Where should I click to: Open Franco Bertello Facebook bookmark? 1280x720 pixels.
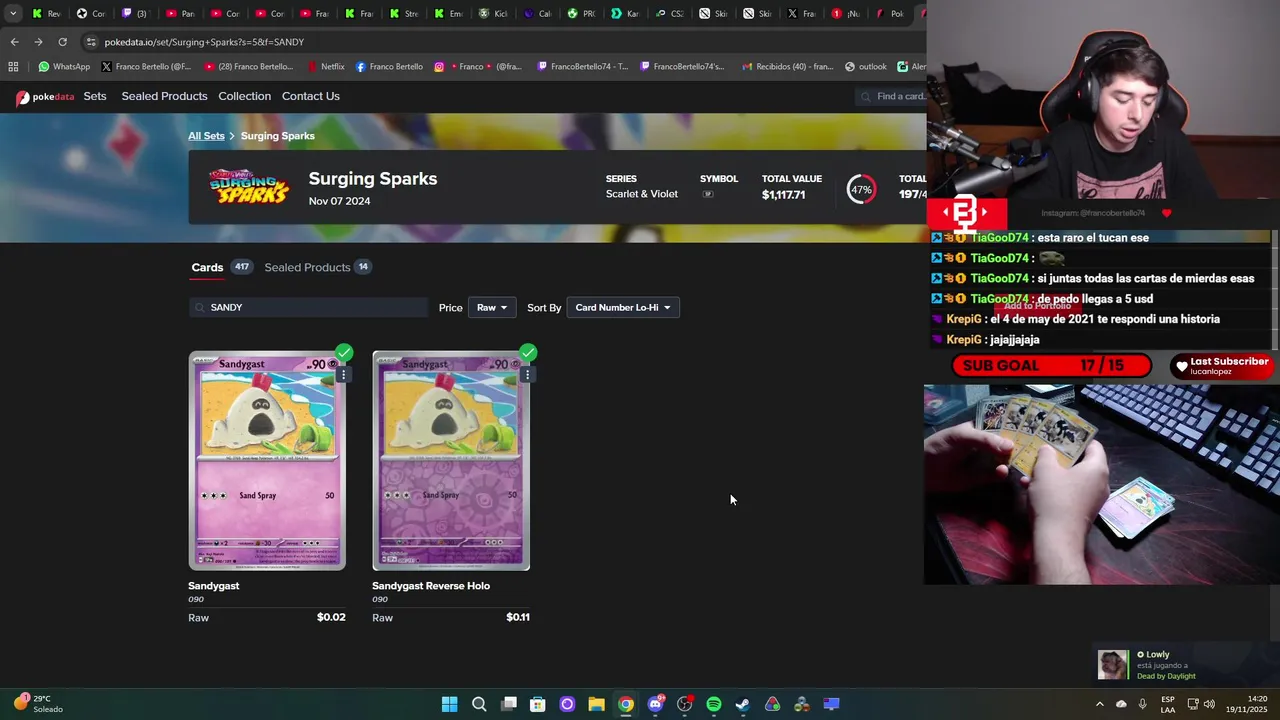[x=389, y=67]
